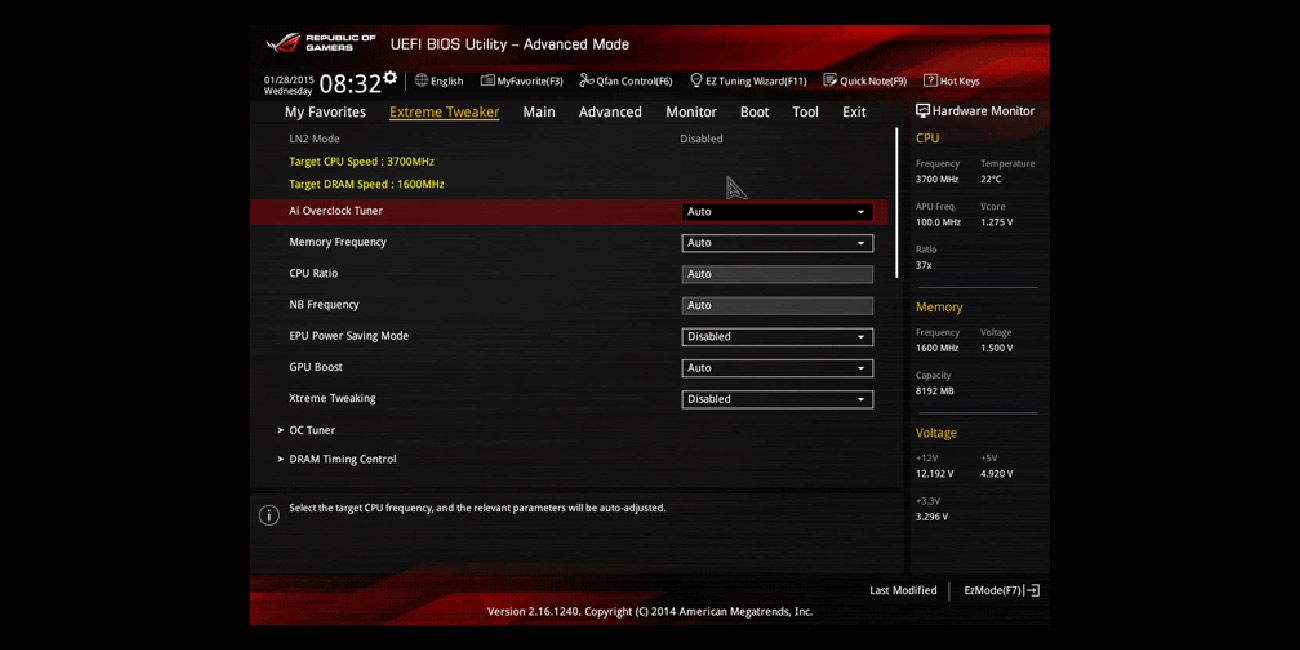Click CPU frequency value 3700 MHz in Hardware Monitor
The image size is (1300, 650).
(937, 179)
